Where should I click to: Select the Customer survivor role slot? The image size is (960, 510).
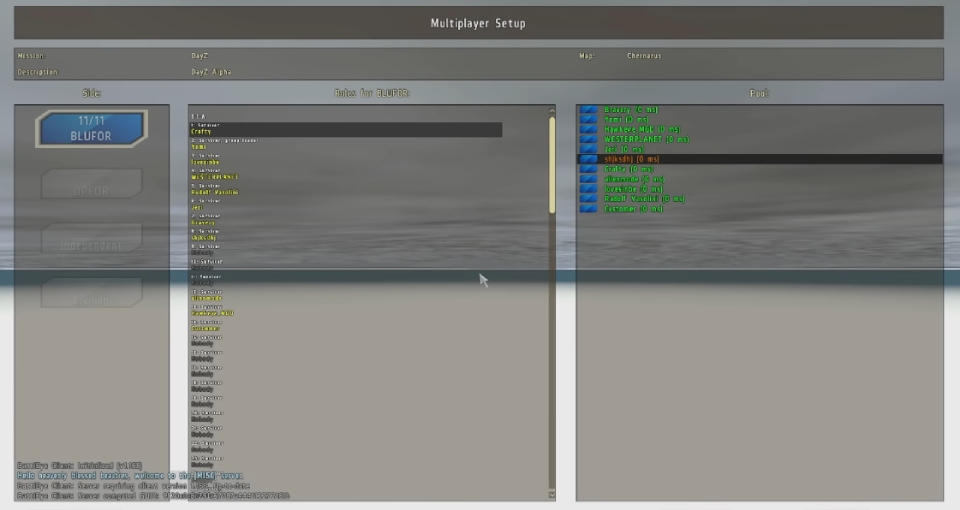[346, 325]
